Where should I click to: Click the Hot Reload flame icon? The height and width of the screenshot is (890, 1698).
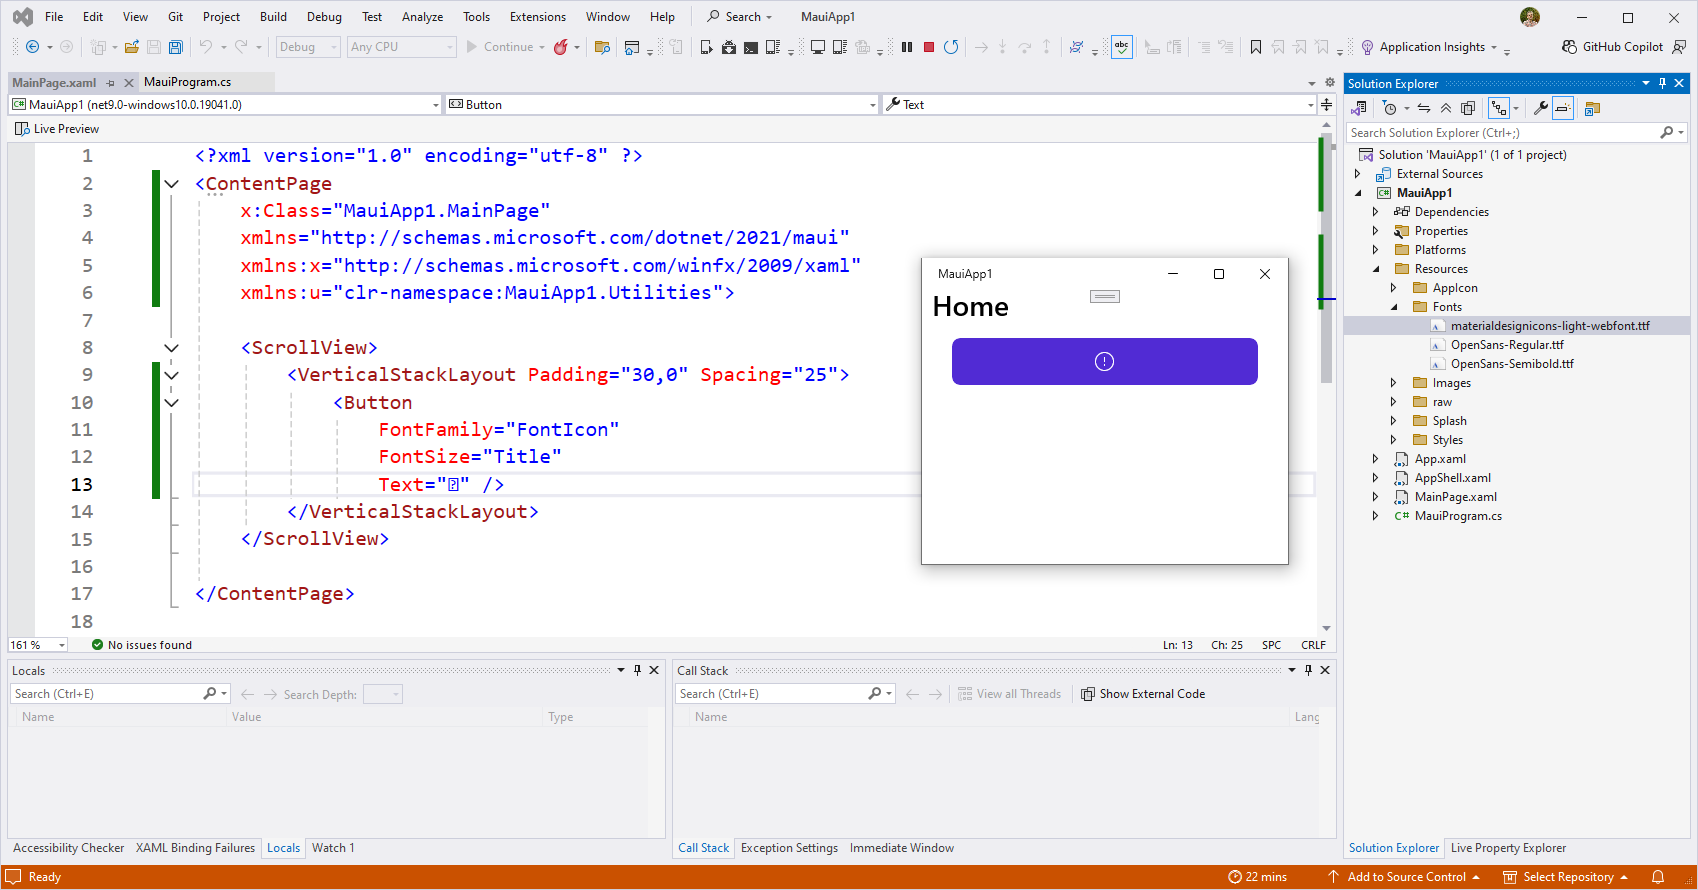[x=561, y=47]
